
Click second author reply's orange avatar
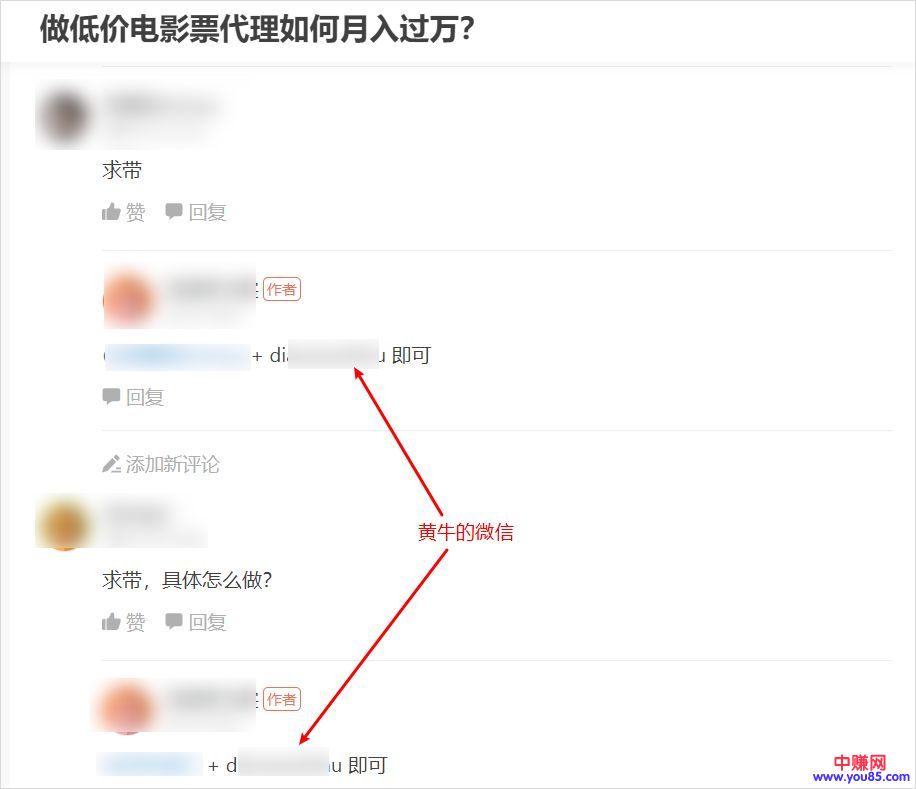click(127, 707)
